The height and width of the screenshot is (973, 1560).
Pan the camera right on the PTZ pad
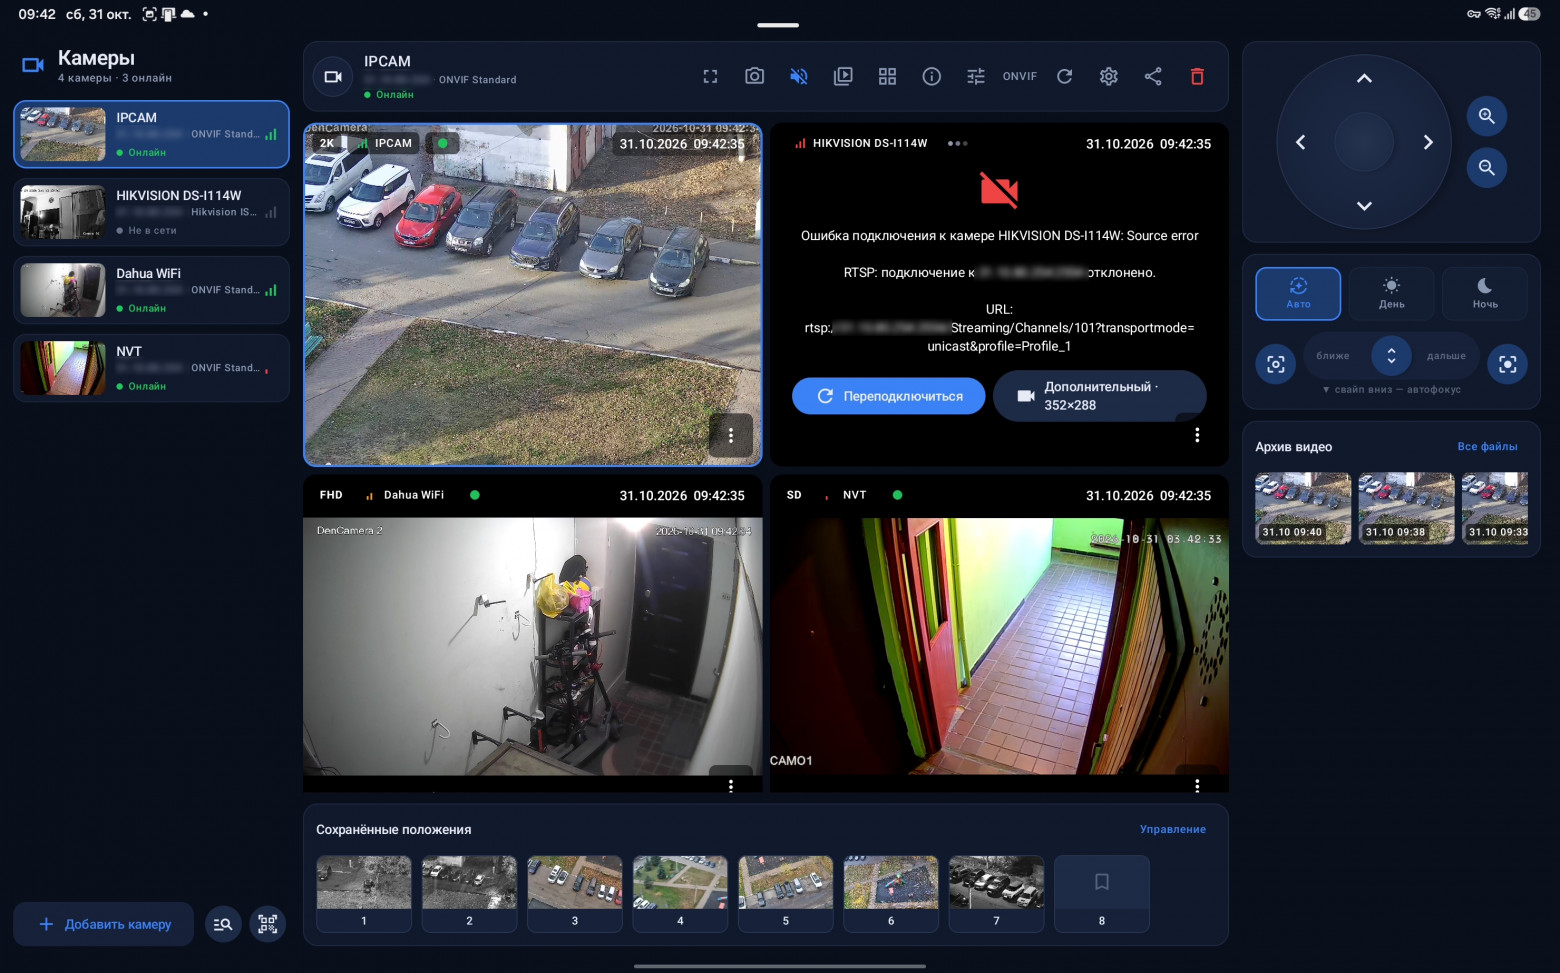(x=1428, y=142)
